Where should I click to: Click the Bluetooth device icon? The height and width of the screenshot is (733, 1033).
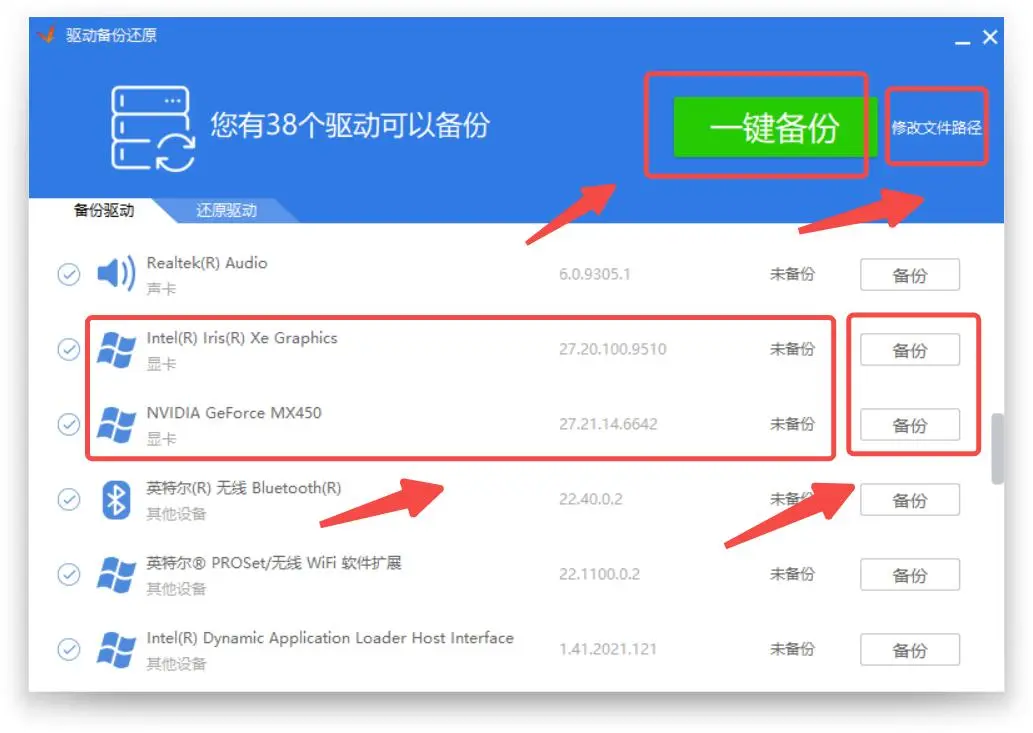[x=116, y=500]
